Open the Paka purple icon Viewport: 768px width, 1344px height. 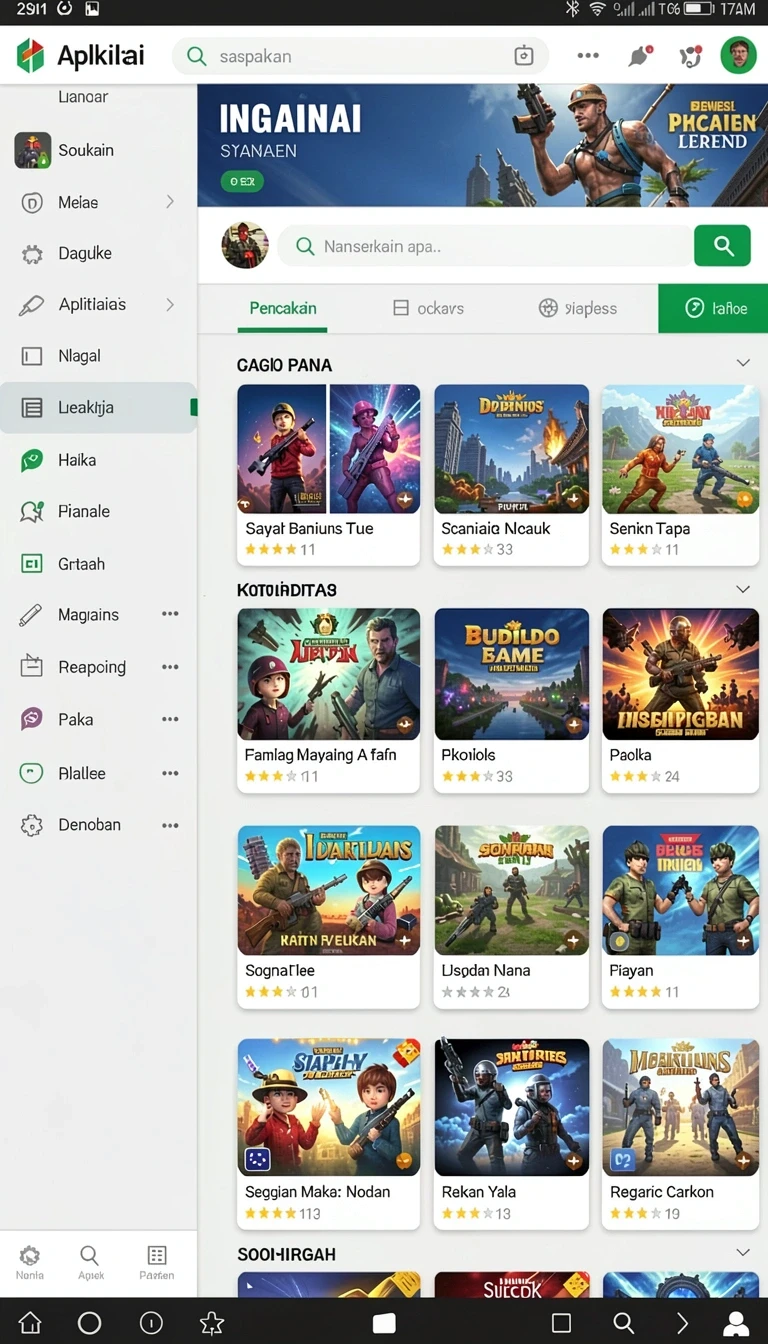(32, 719)
